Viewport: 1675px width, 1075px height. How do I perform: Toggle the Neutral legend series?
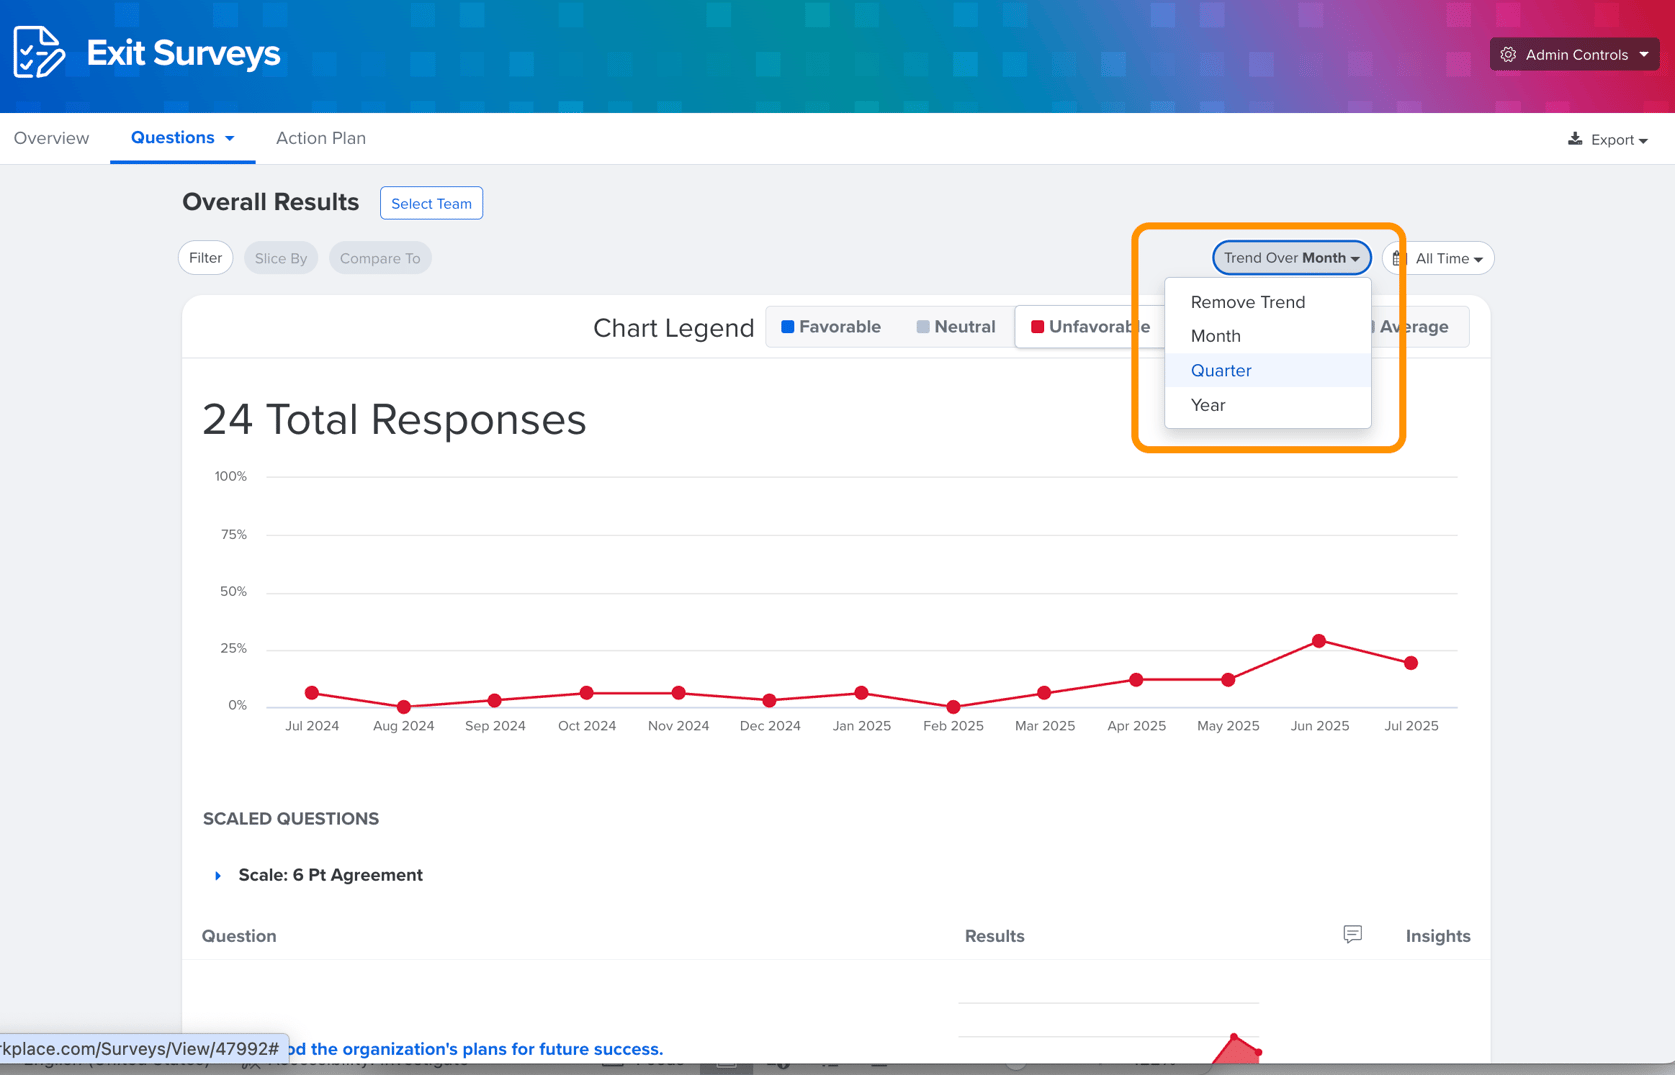[956, 327]
